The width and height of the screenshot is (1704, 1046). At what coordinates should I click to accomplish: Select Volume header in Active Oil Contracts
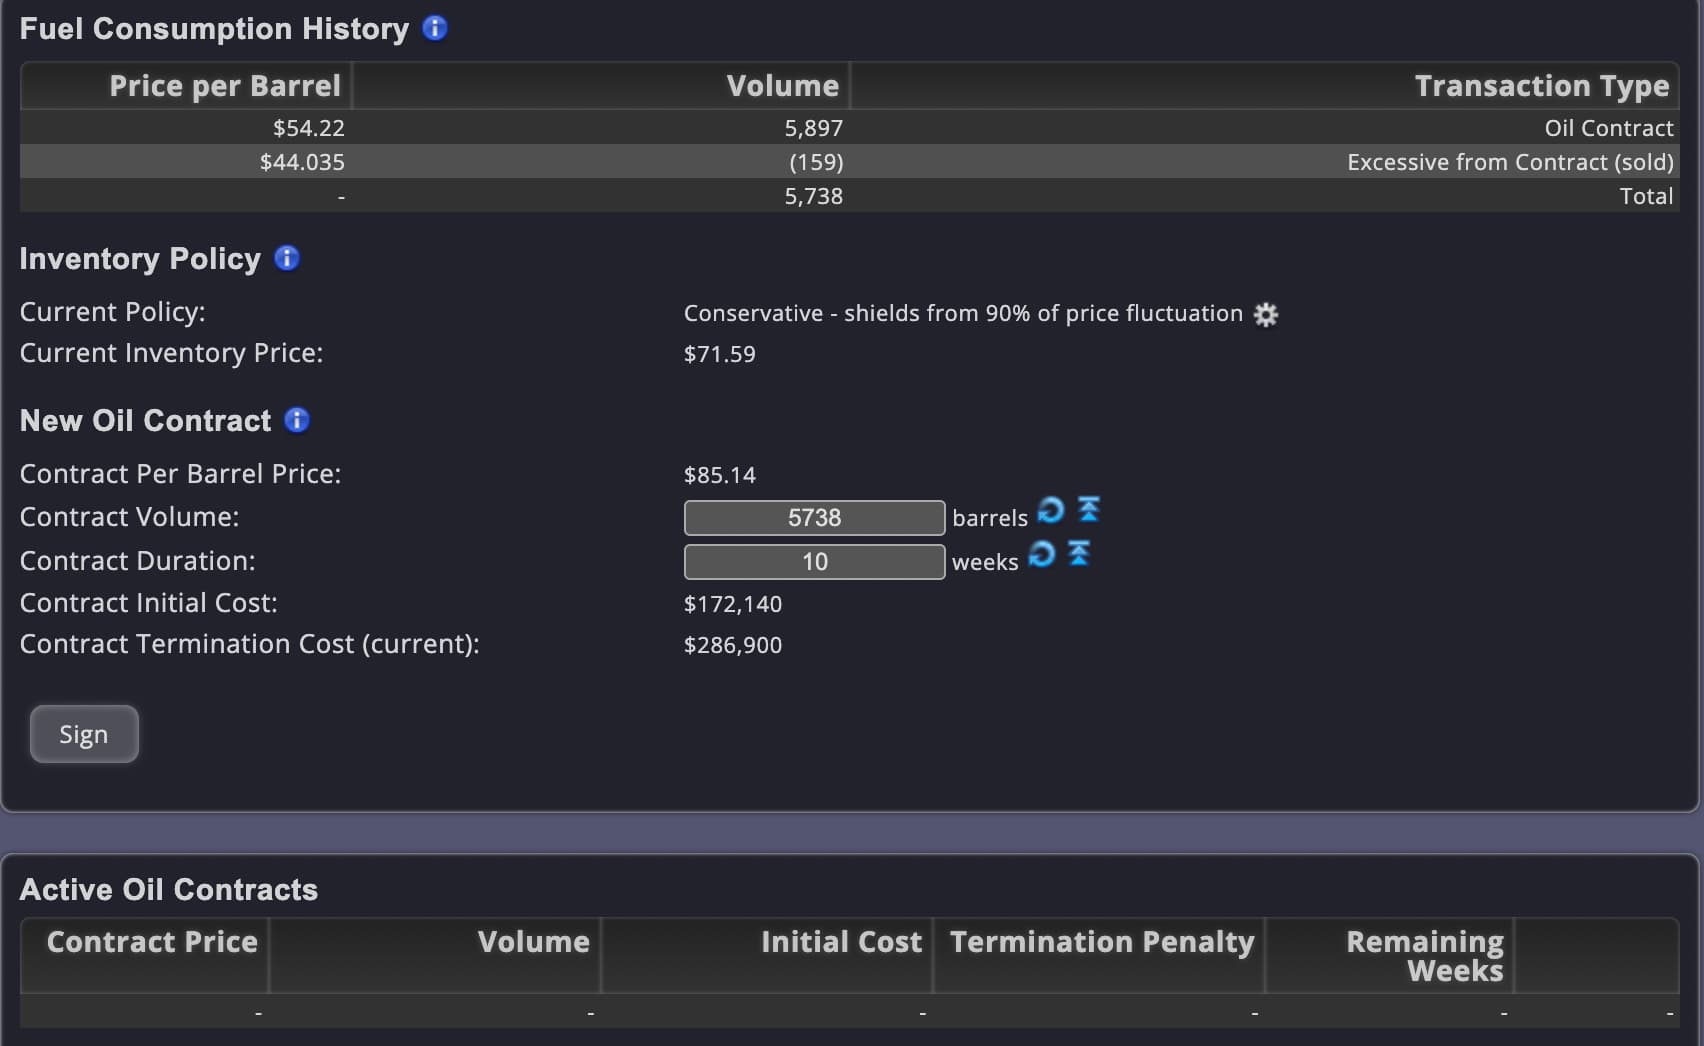(x=435, y=955)
